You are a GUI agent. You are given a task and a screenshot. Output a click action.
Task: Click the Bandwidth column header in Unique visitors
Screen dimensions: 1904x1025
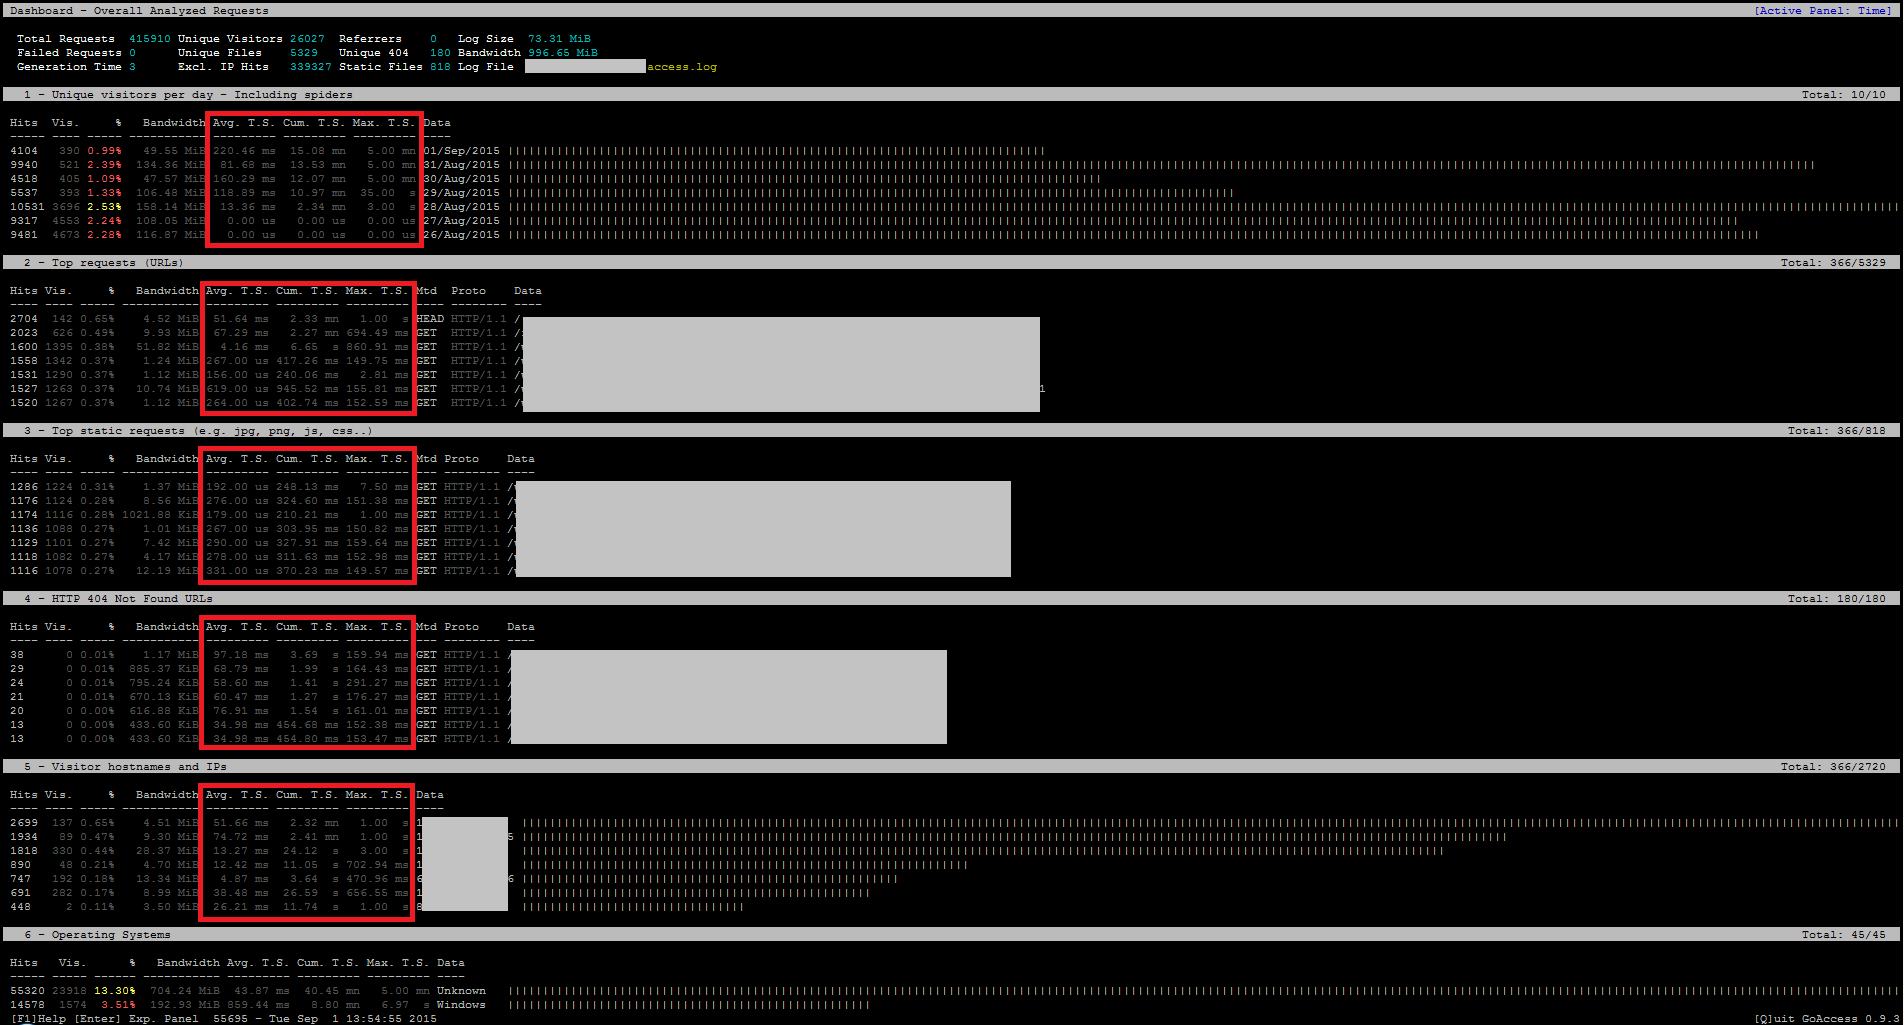pos(174,123)
